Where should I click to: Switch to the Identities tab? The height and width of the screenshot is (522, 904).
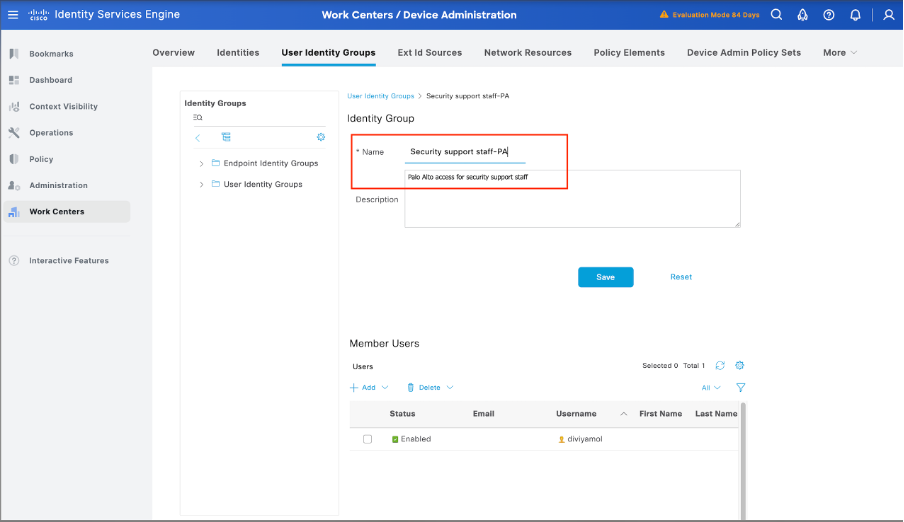238,52
